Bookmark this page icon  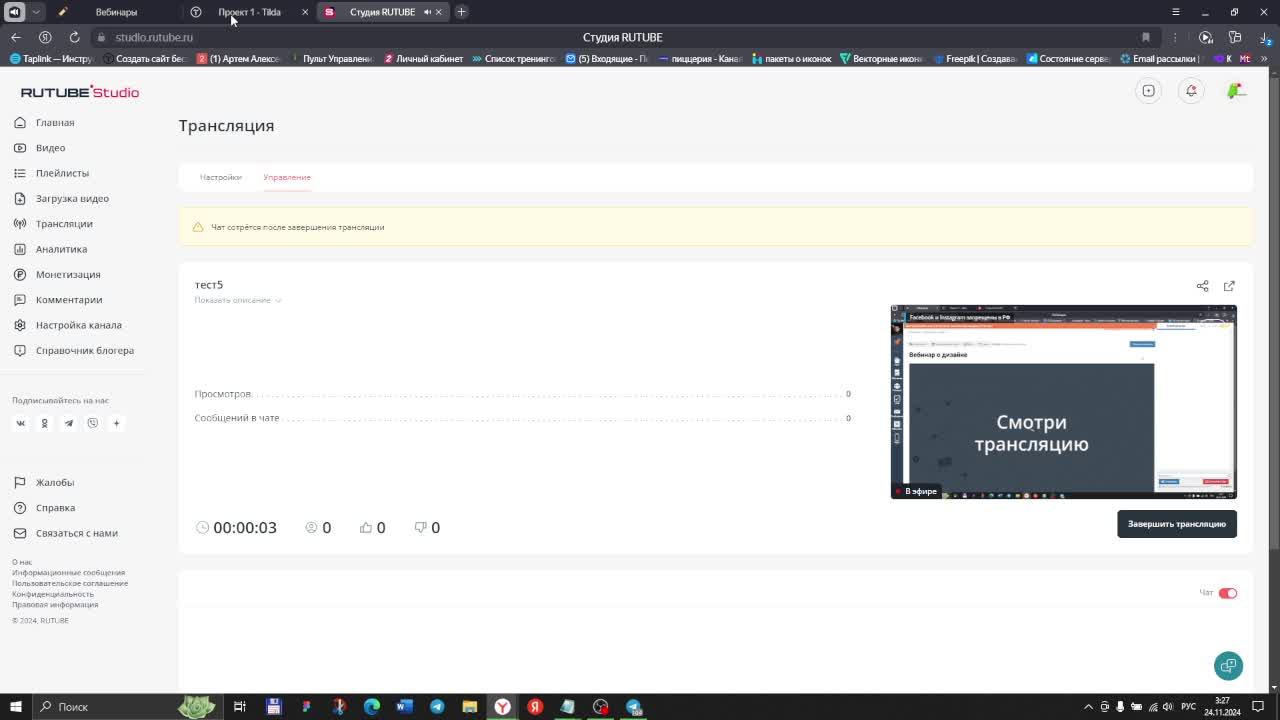[1146, 37]
